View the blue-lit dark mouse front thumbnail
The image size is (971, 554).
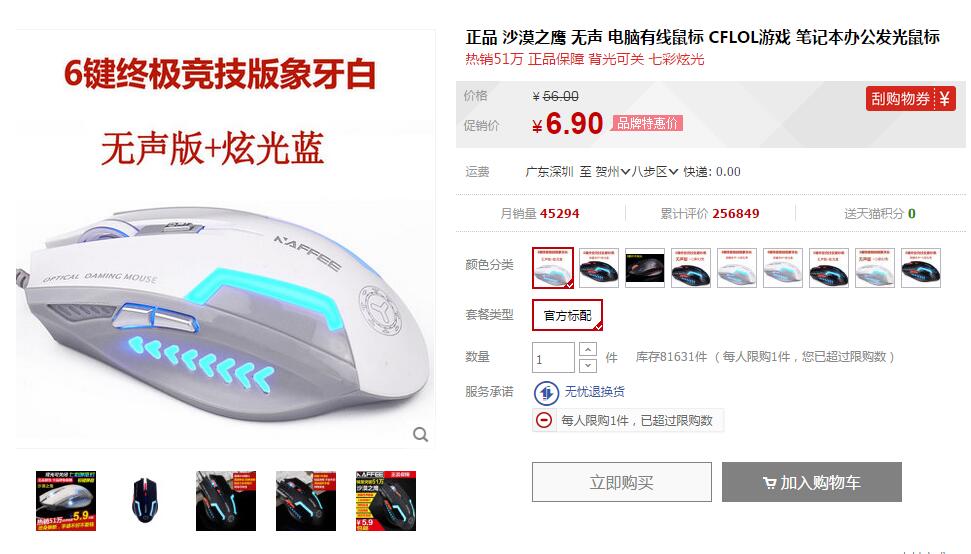[146, 501]
